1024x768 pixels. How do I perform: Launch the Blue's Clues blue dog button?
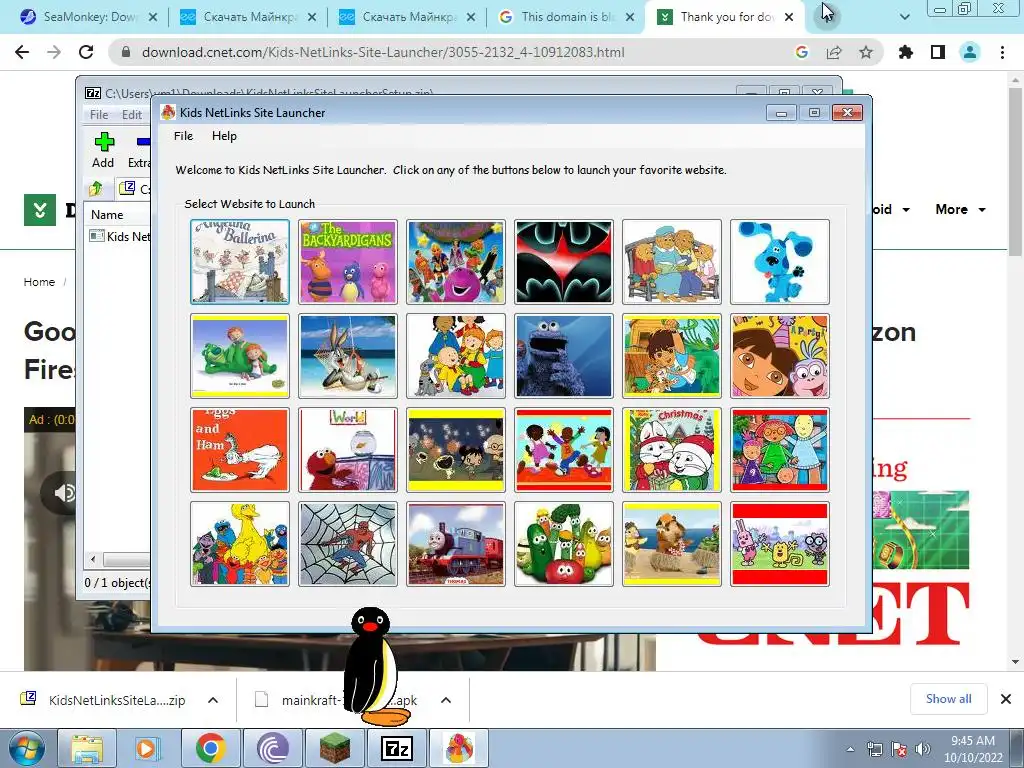(x=780, y=262)
